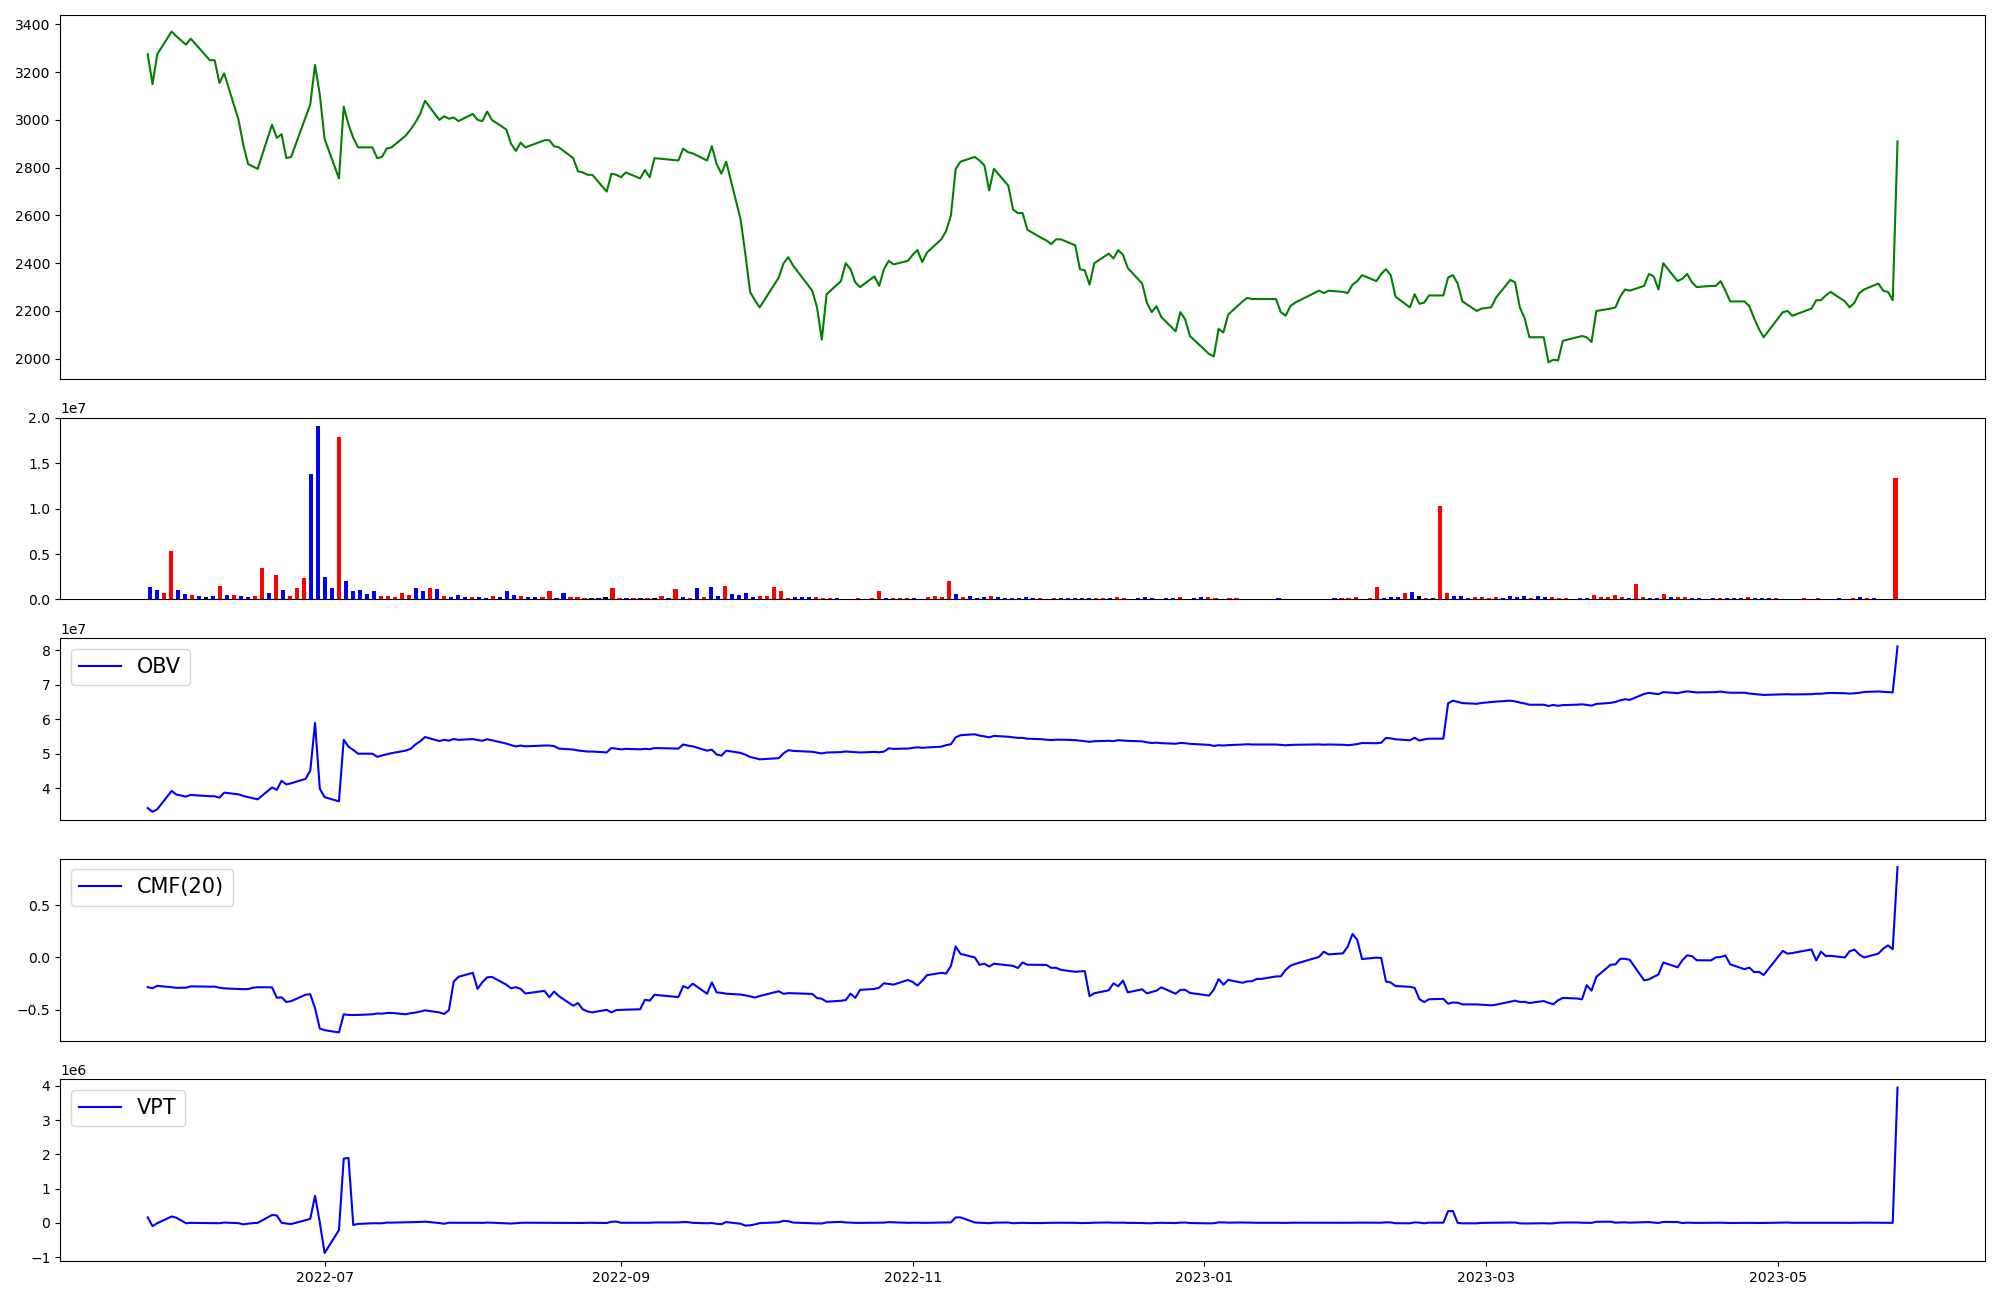
Task: Click the 2023-03 x-axis date label
Action: (1486, 1277)
